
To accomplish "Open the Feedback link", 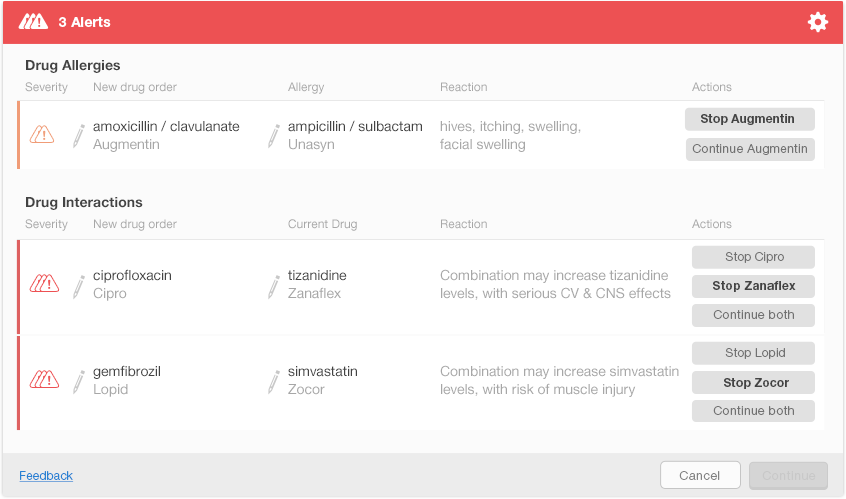I will (x=46, y=476).
